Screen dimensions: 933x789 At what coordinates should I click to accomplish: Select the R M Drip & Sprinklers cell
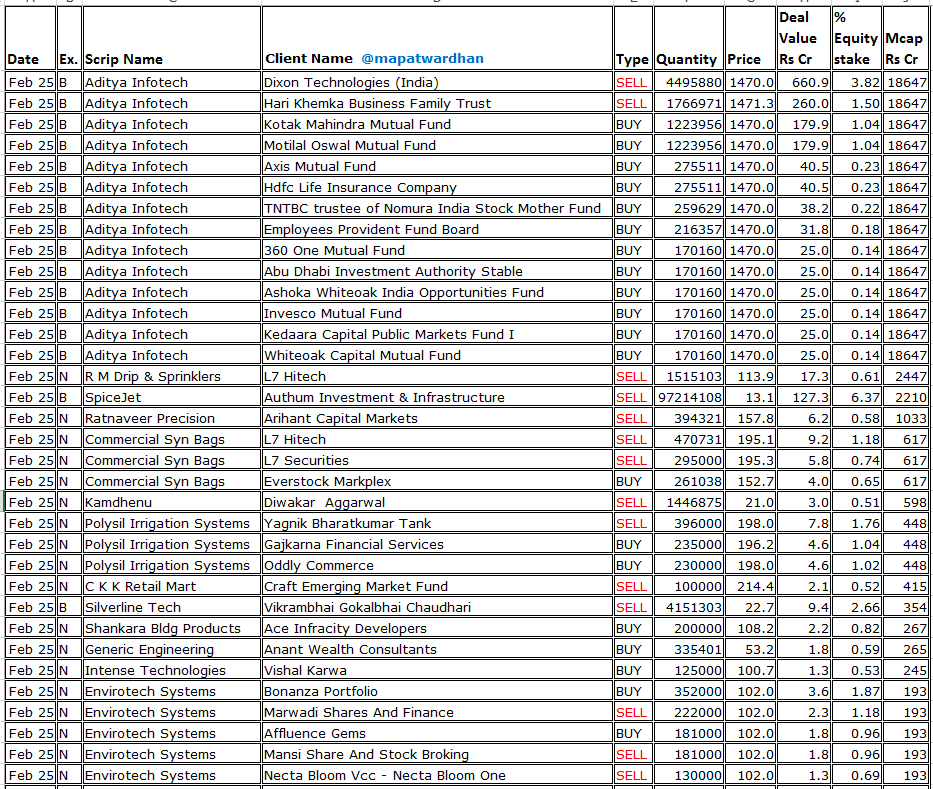click(171, 376)
